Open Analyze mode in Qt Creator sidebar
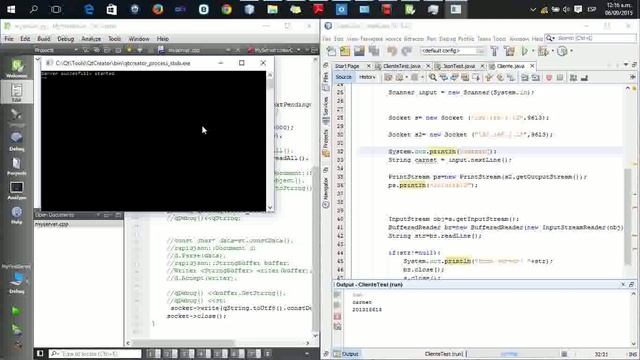 pyautogui.click(x=17, y=191)
